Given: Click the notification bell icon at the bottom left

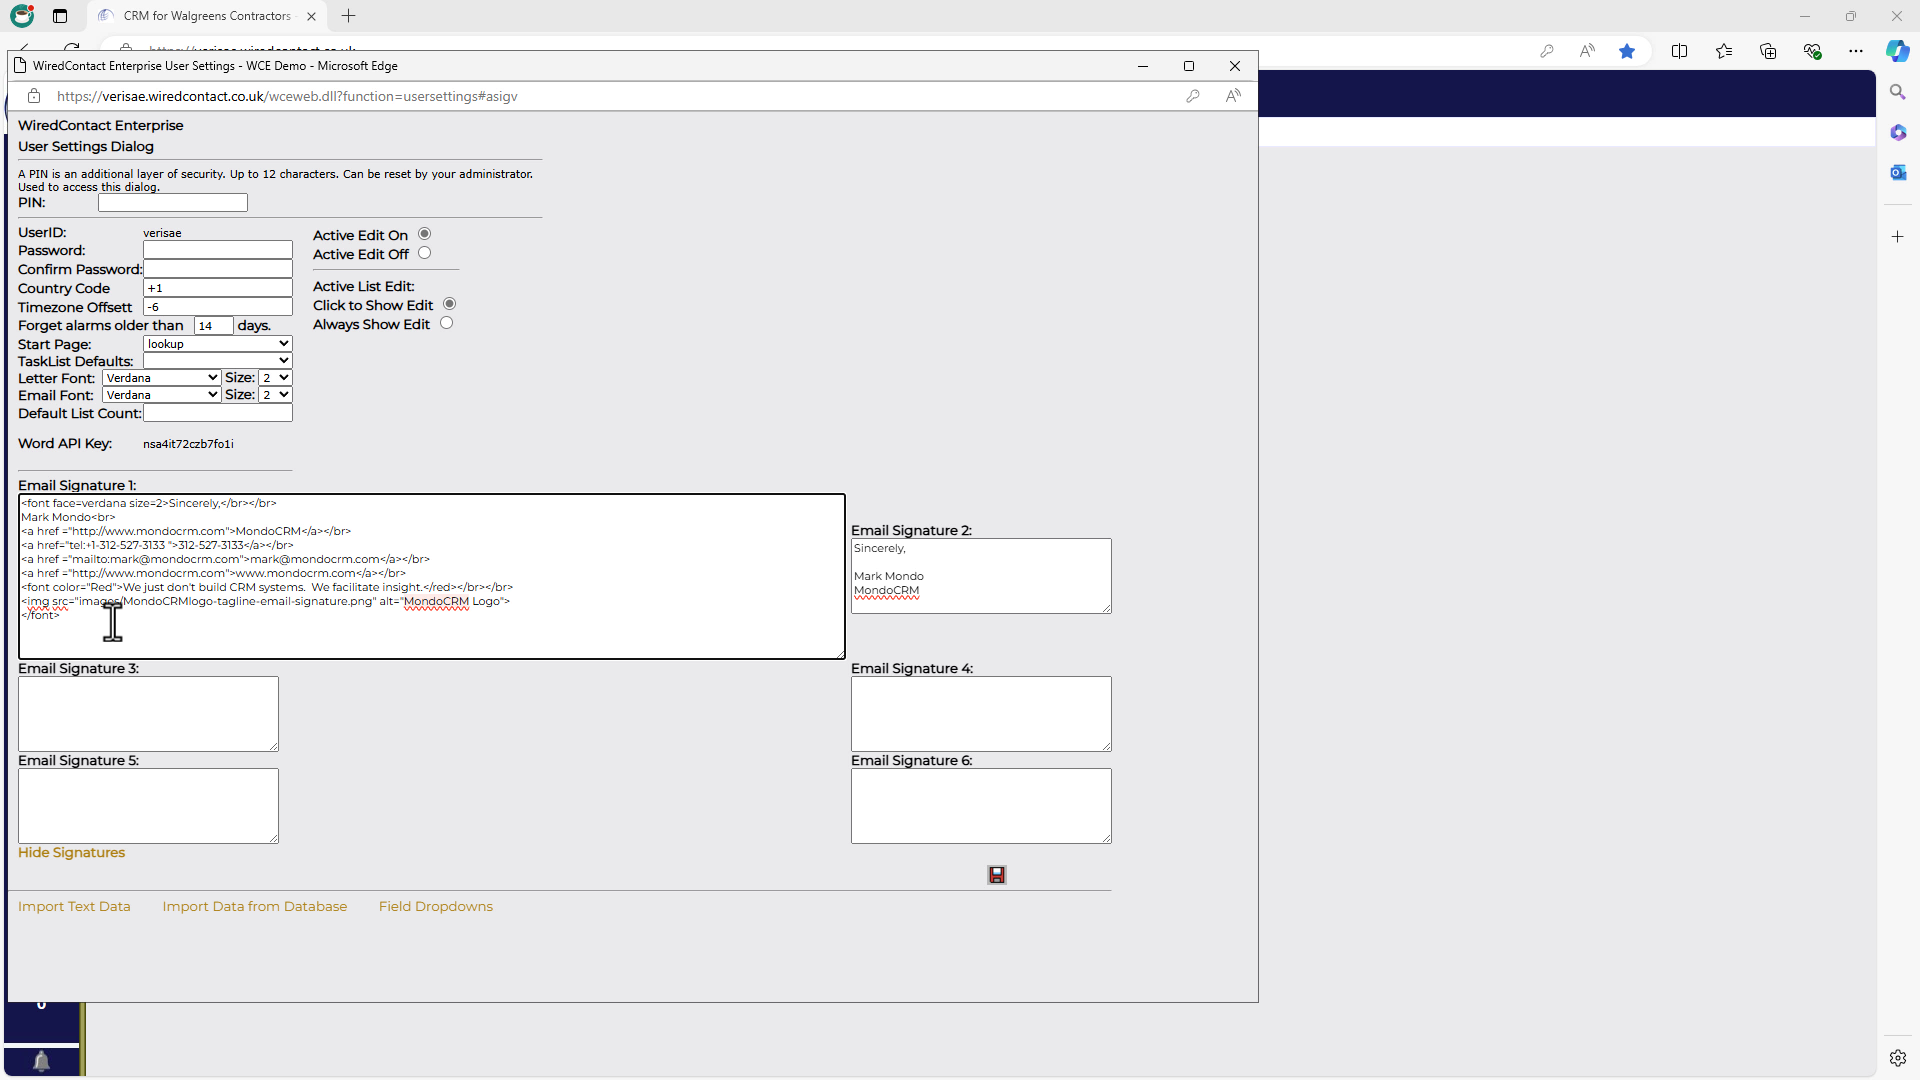Looking at the screenshot, I should point(41,1061).
